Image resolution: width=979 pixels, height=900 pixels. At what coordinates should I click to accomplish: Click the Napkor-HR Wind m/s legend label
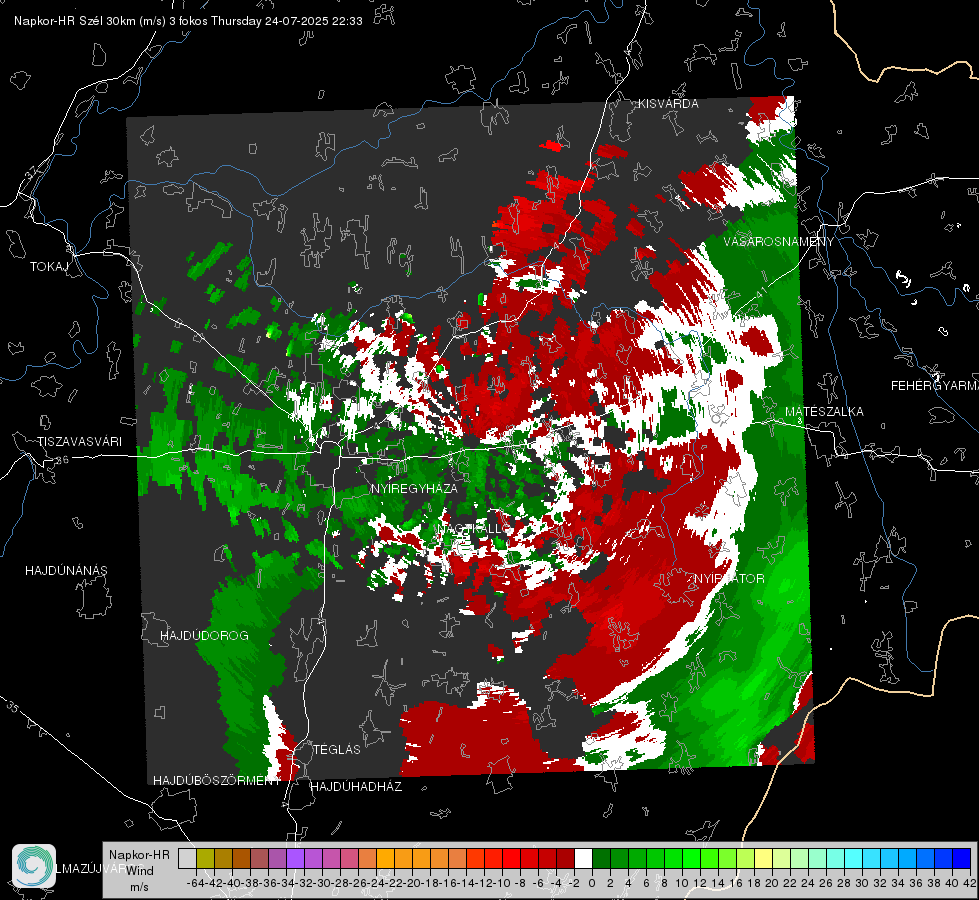pos(139,871)
